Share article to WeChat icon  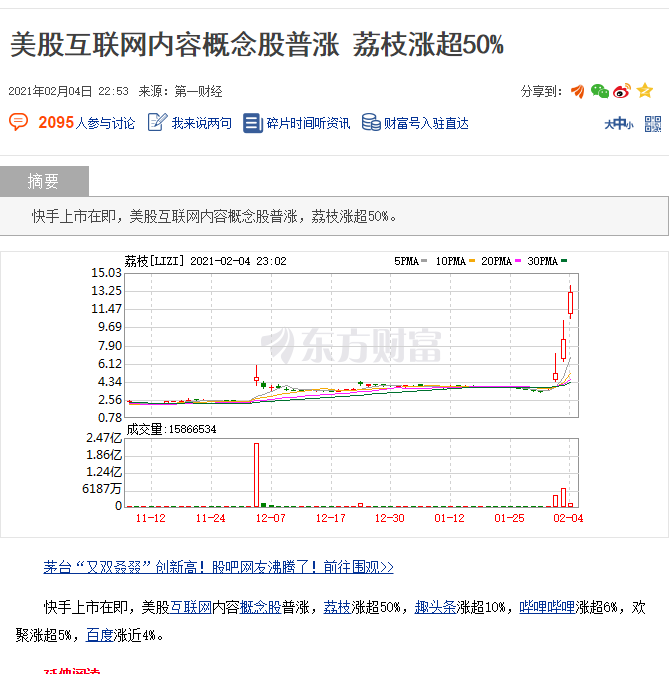click(x=599, y=91)
